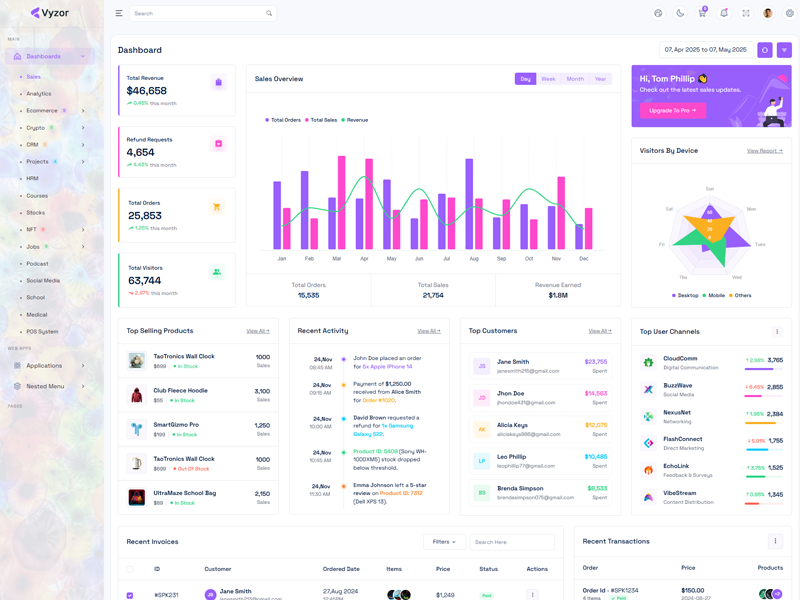
Task: Open the Filters dropdown in Recent Invoices
Action: tap(444, 542)
